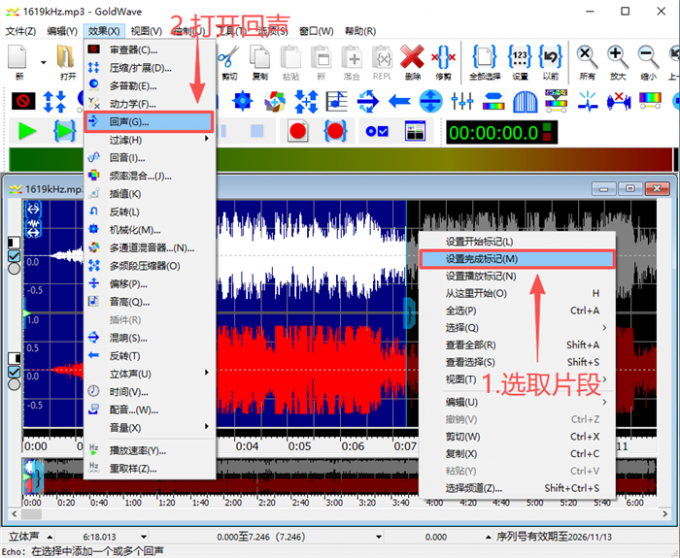Viewport: 680px width, 558px height.
Task: Choose Select All (P) context item
Action: point(517,310)
